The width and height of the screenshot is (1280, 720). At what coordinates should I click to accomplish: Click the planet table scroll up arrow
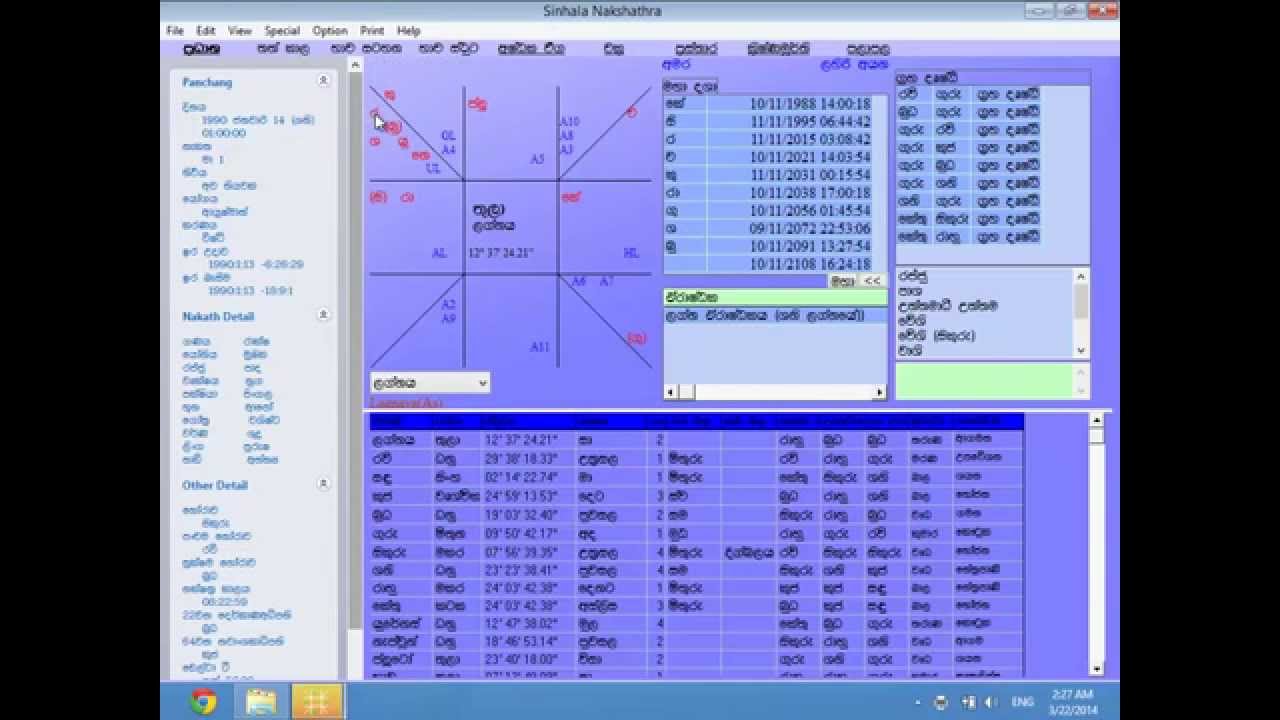1096,420
